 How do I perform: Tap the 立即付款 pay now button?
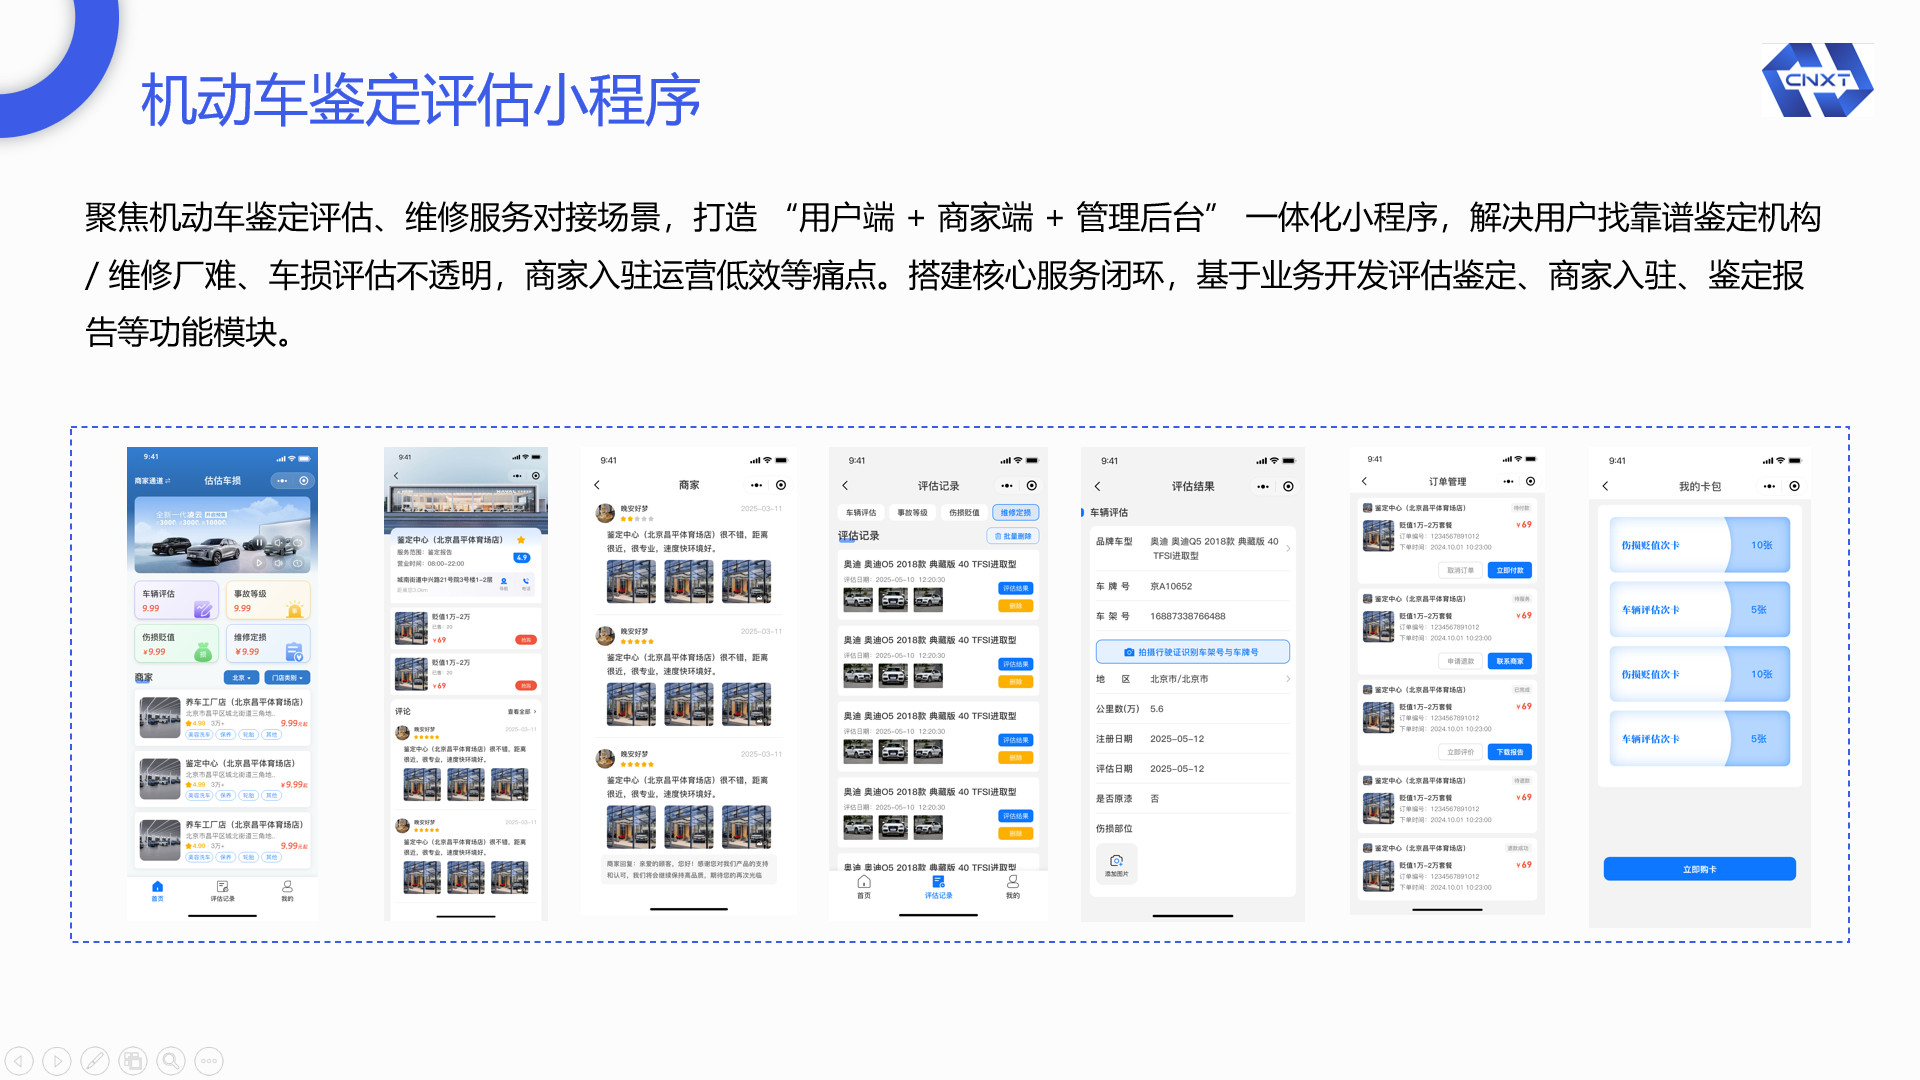tap(1510, 570)
